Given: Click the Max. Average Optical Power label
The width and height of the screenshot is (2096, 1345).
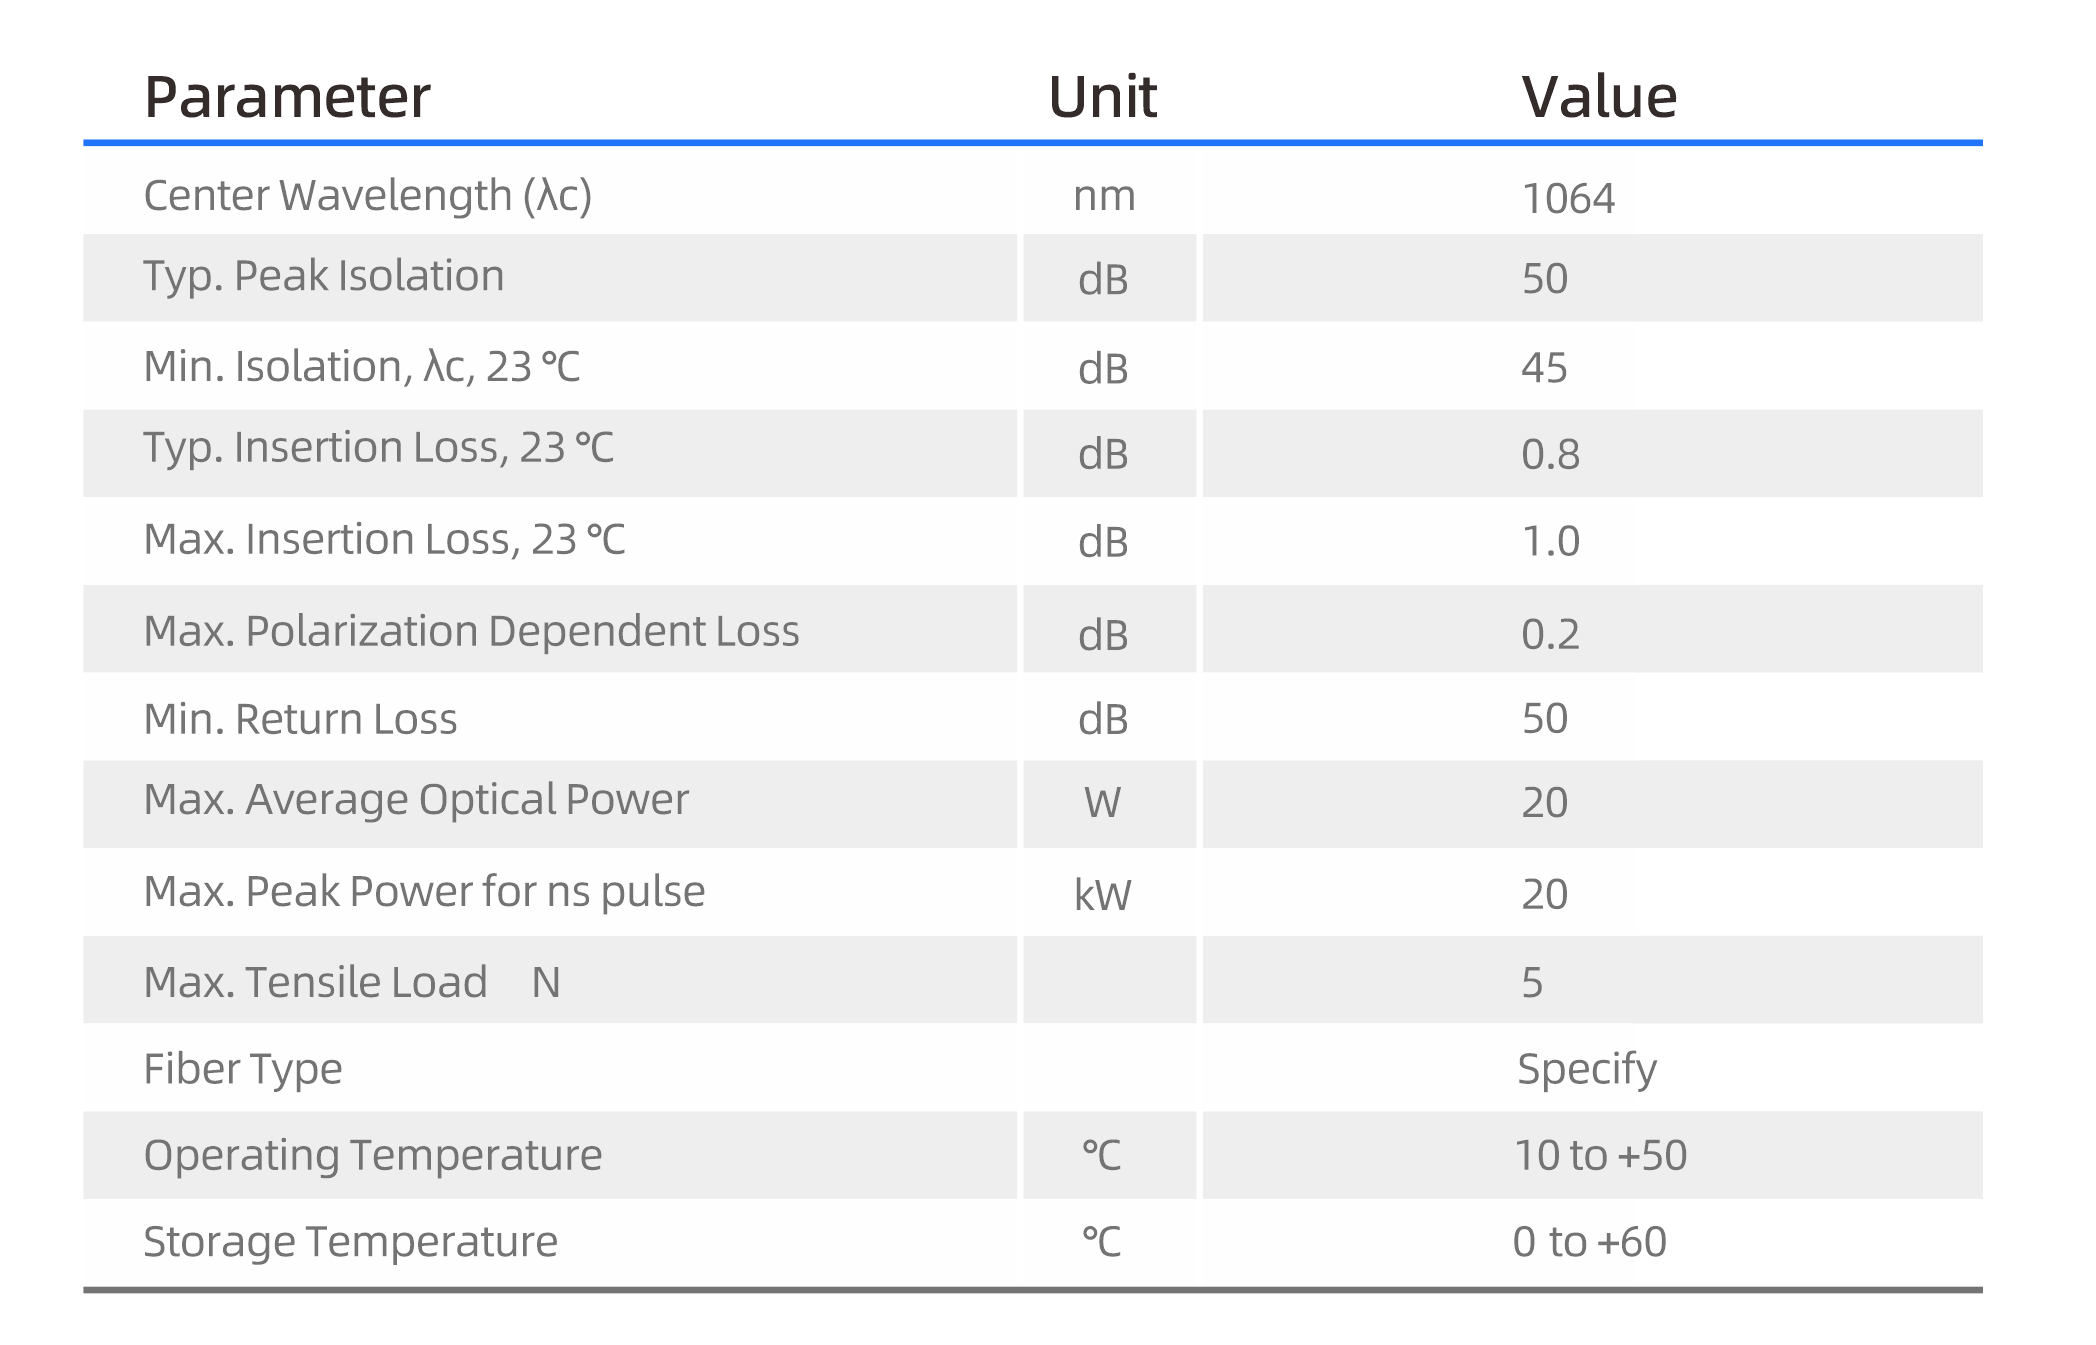Looking at the screenshot, I should click(x=416, y=799).
